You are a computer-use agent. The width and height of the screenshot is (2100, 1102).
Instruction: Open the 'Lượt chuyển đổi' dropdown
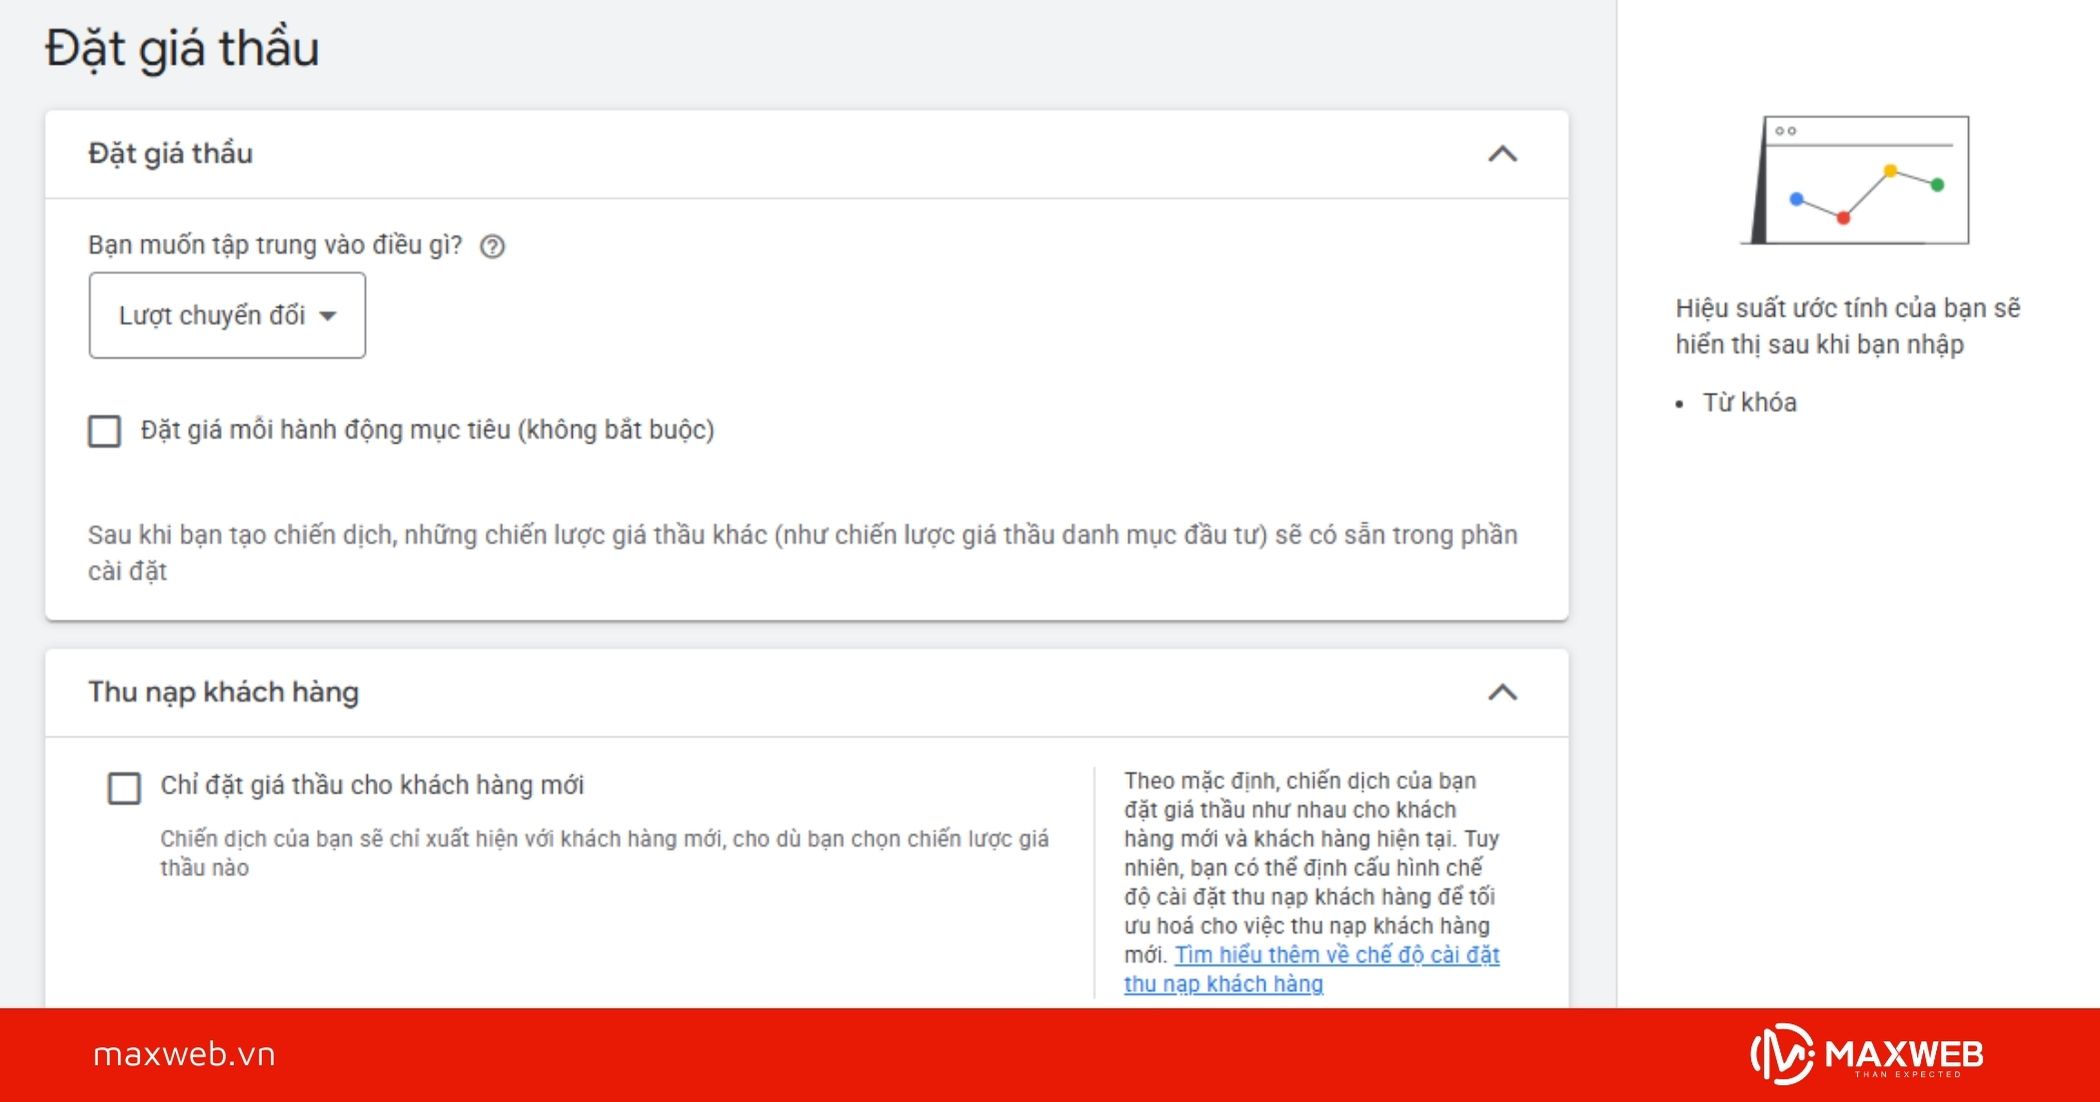[x=227, y=315]
